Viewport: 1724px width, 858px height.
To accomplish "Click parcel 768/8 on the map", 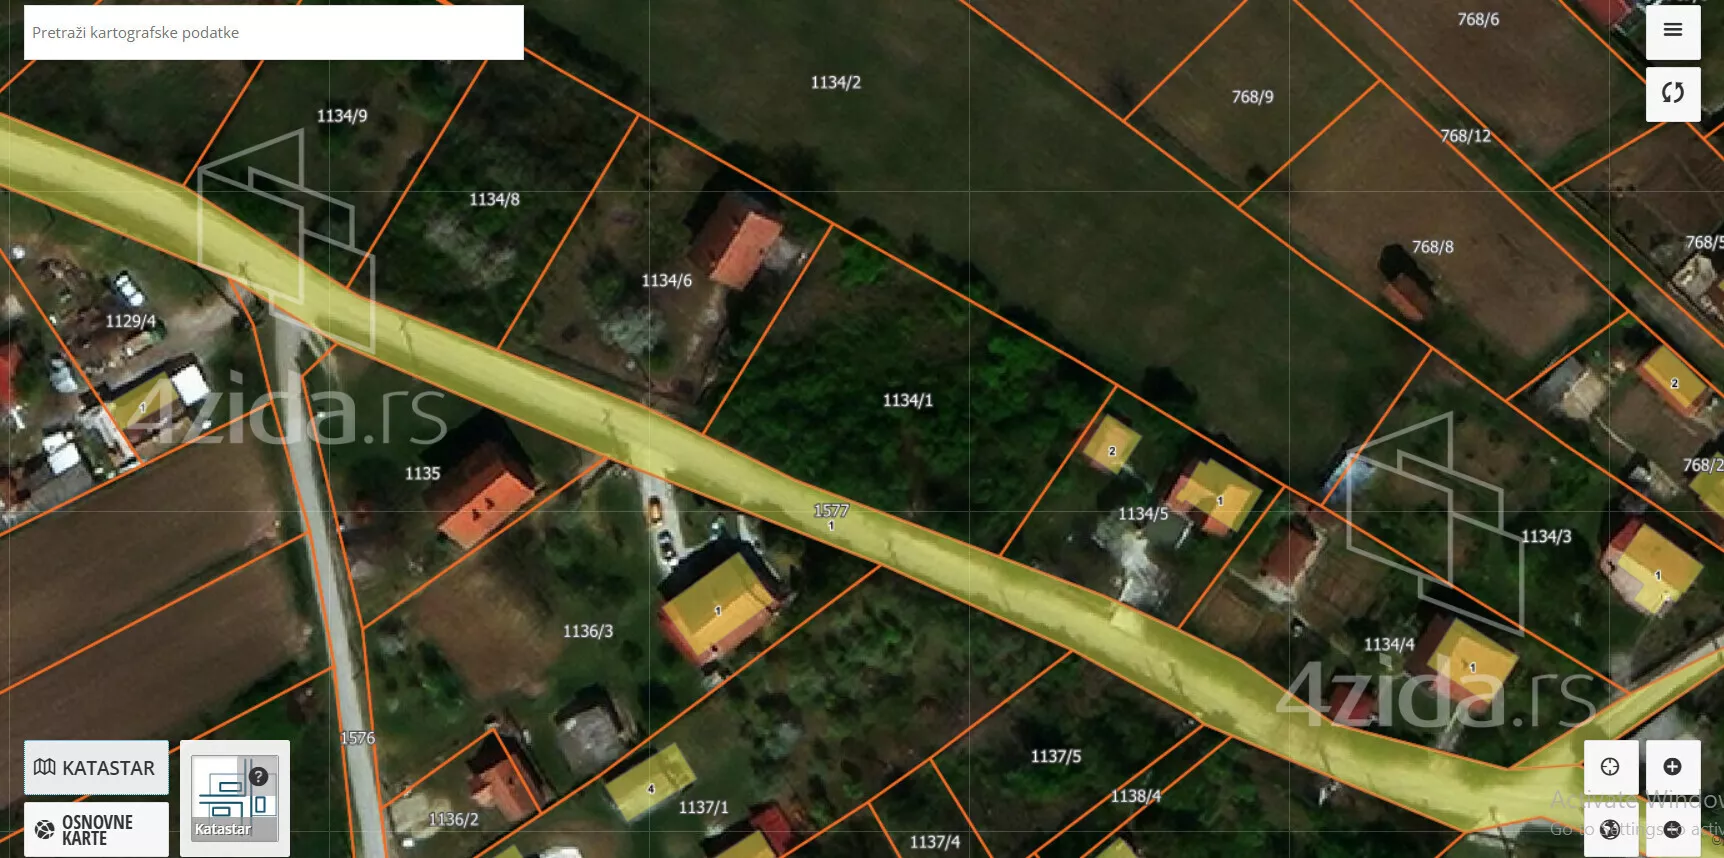I will click(x=1432, y=247).
